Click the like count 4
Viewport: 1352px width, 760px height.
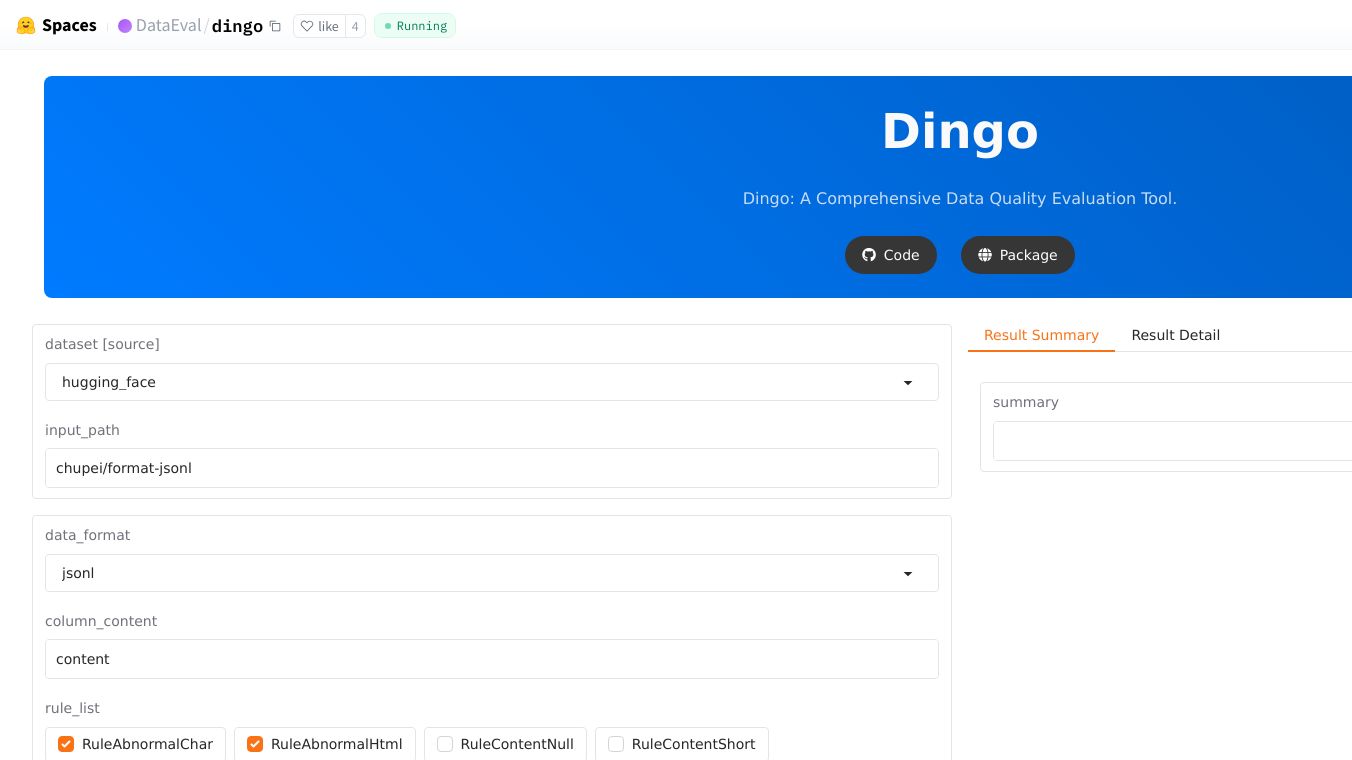tap(355, 27)
